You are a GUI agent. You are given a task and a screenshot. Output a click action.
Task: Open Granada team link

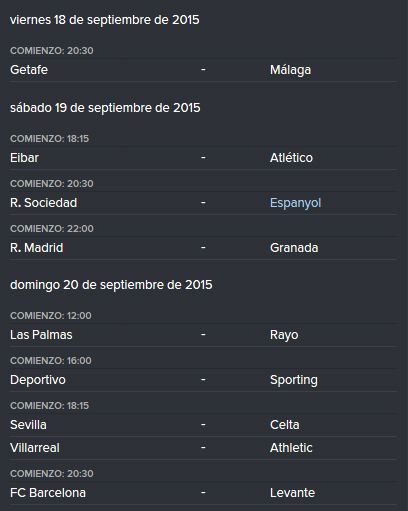294,248
